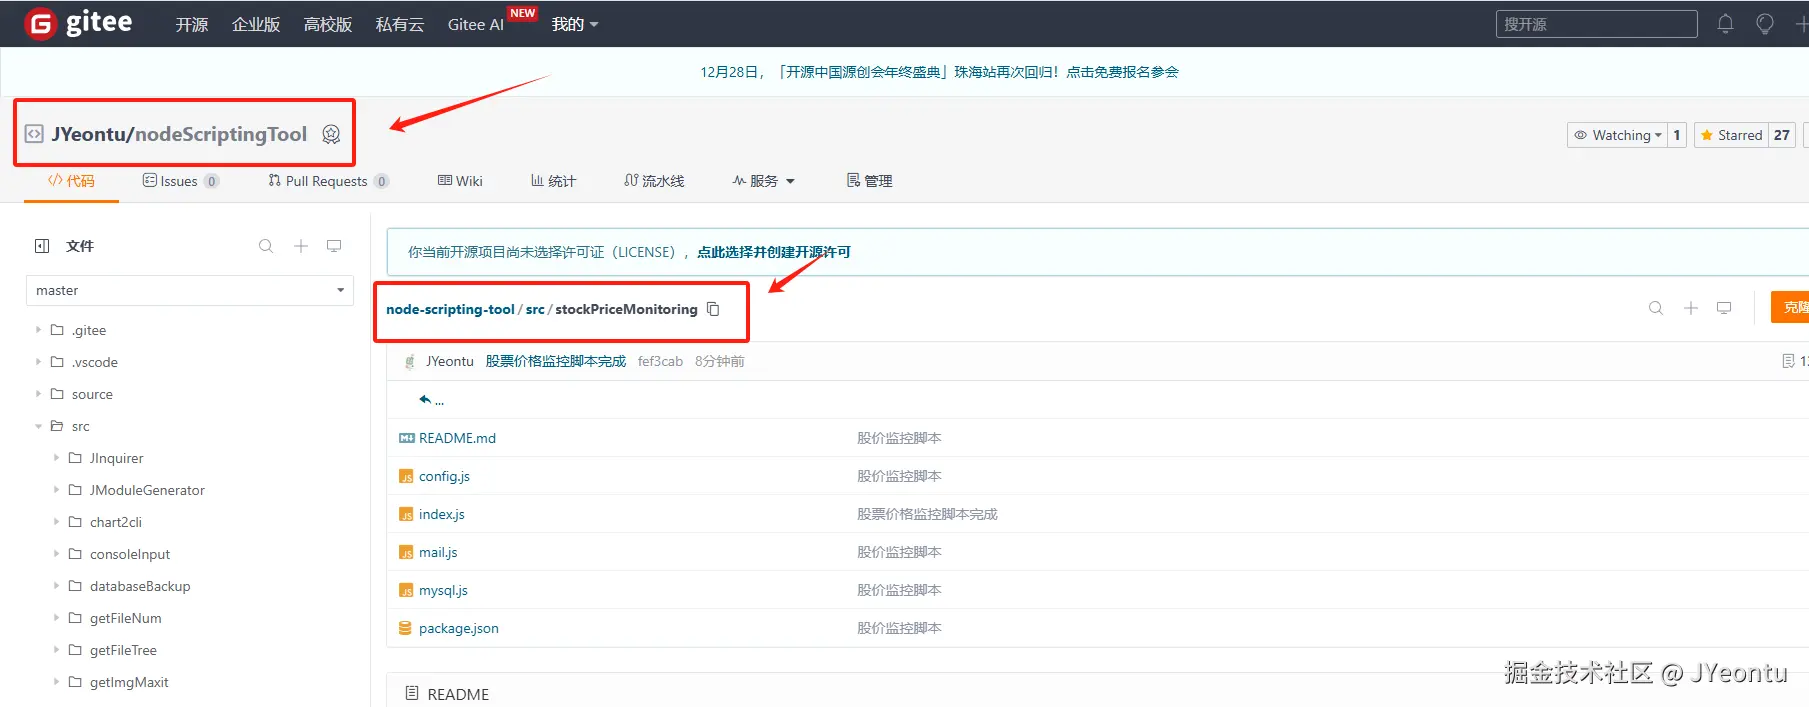Viewport: 1809px width, 707px height.
Task: Click the commit message 股票价格监控脚本完成 beside JYeontu
Action: 556,361
